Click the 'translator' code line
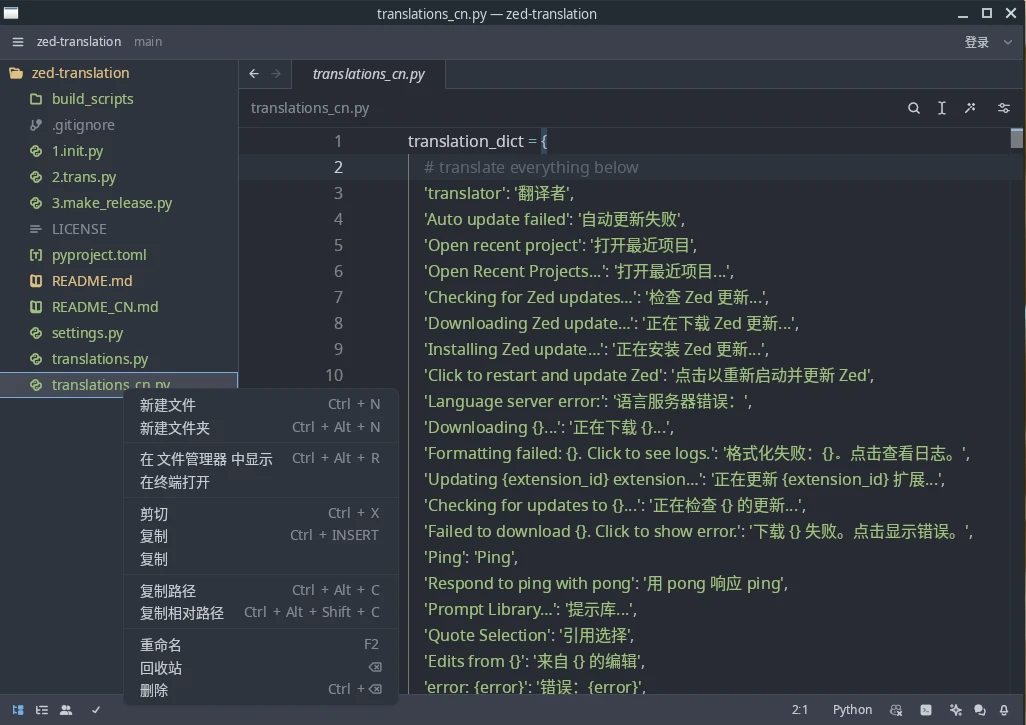 499,194
